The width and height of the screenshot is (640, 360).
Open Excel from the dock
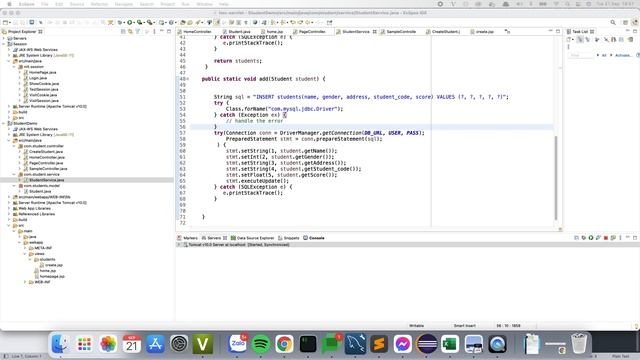[x=450, y=344]
